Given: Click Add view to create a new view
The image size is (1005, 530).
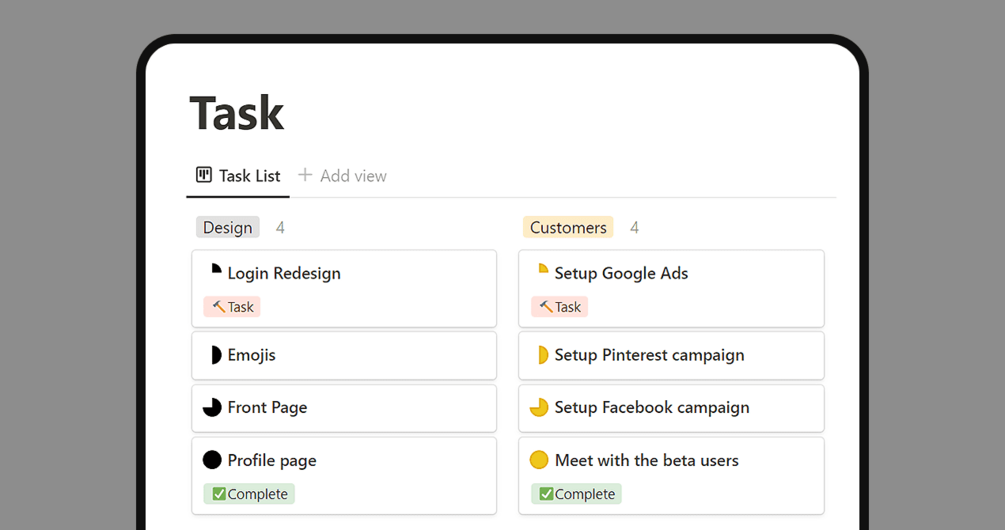Looking at the screenshot, I should 353,176.
